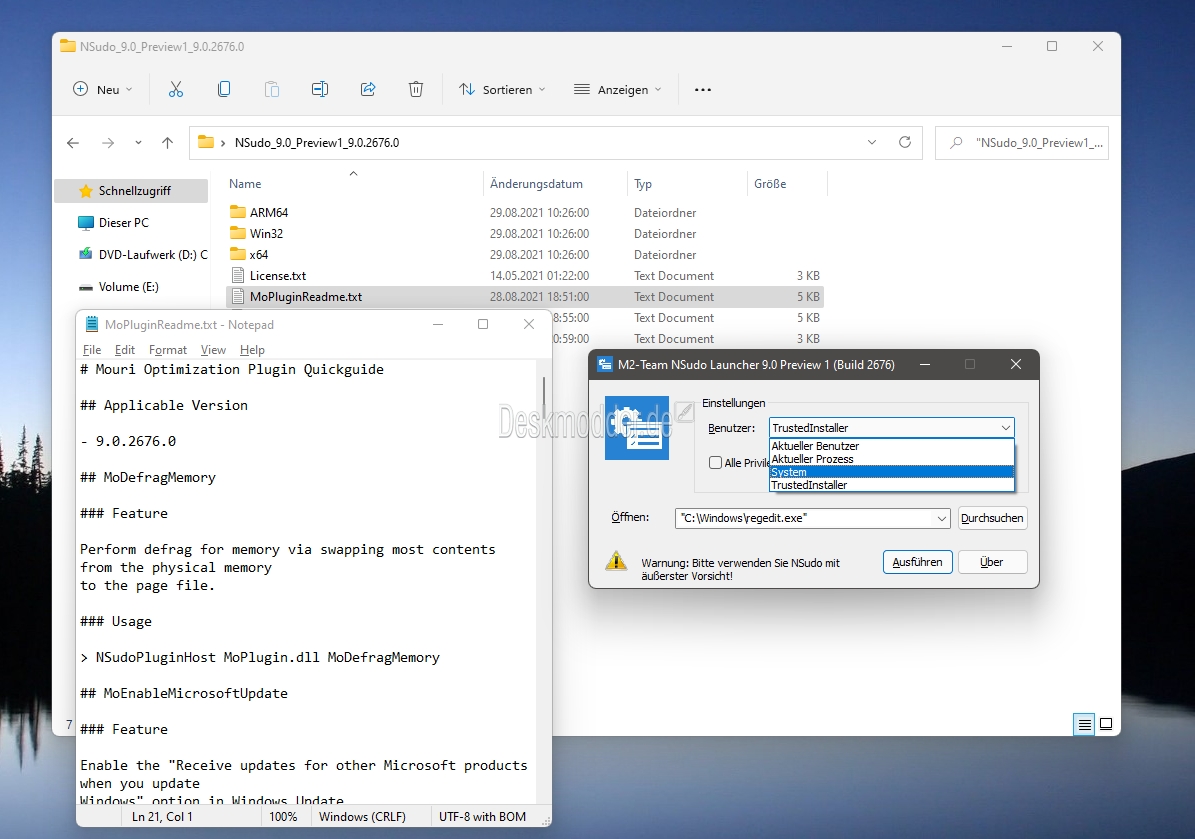This screenshot has height=839, width=1195.
Task: Click the Cut scissors icon in Explorer toolbar
Action: coord(176,89)
